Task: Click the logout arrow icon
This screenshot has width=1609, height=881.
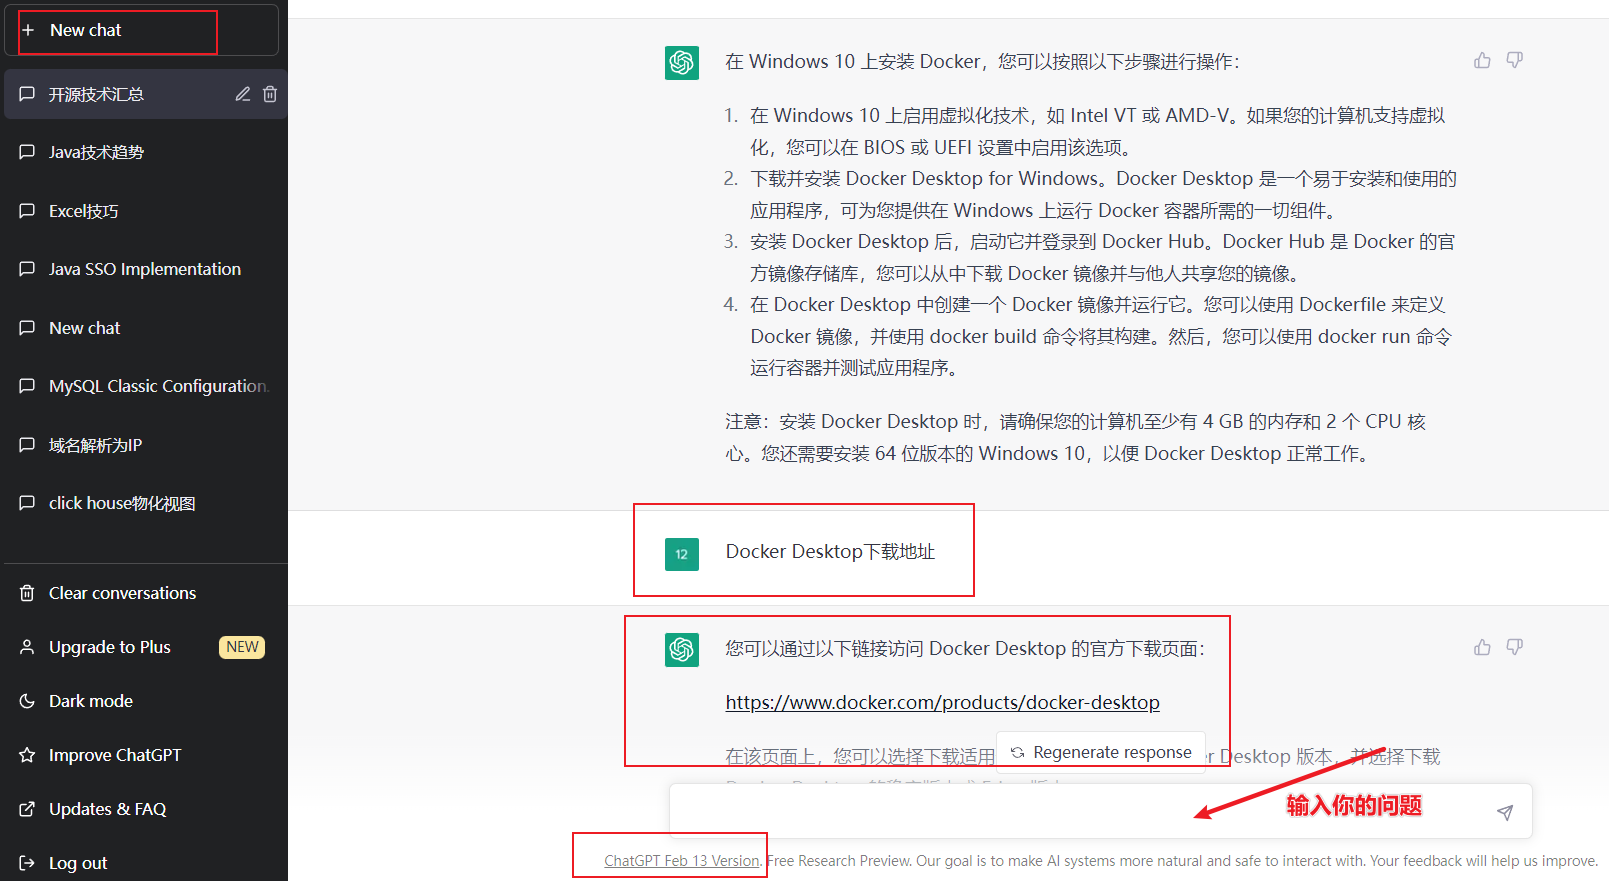Action: pos(27,863)
